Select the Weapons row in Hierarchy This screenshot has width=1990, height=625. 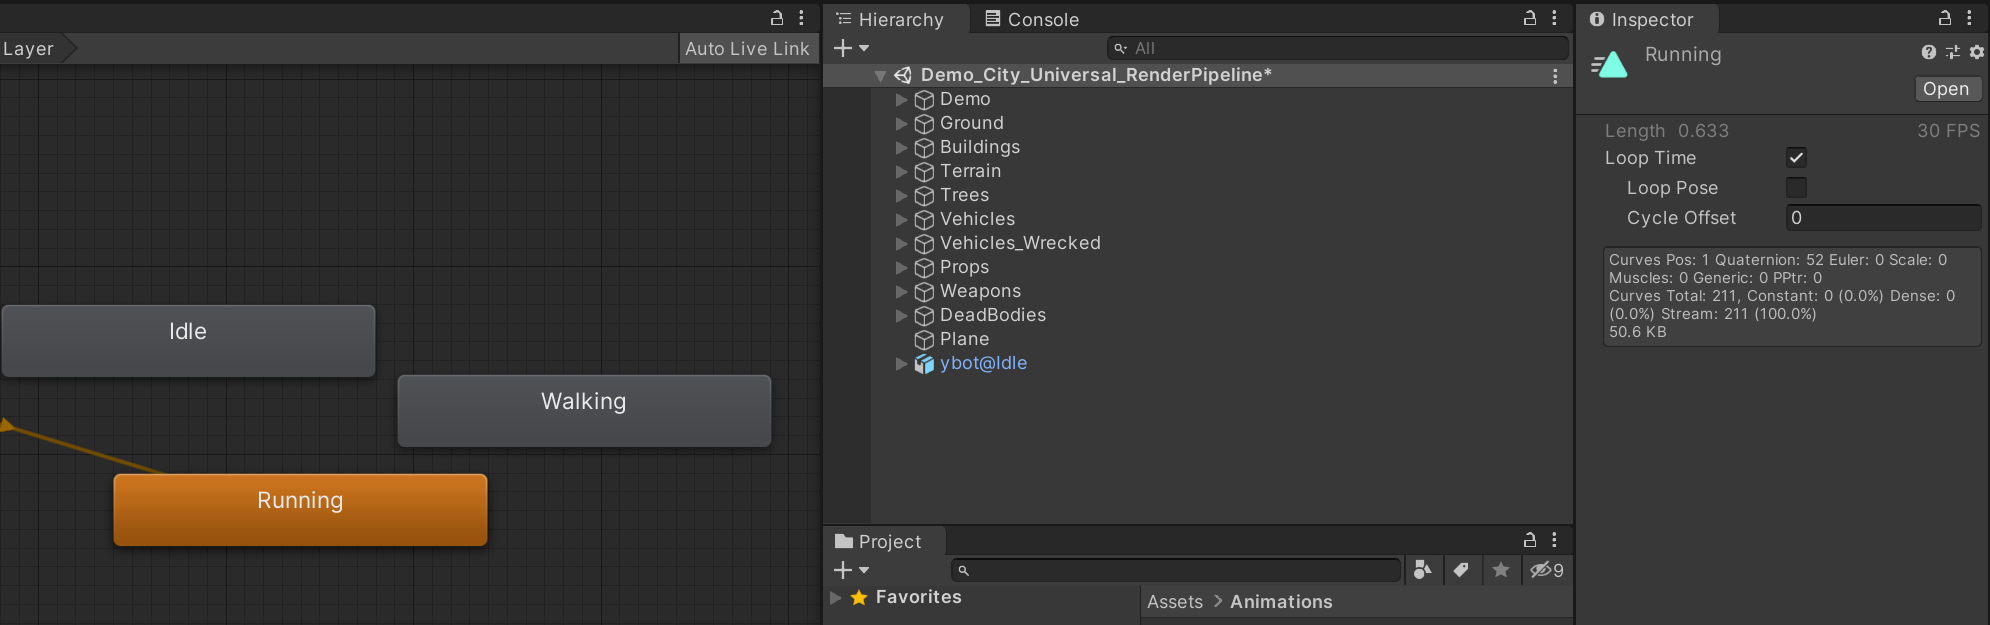(x=1198, y=292)
